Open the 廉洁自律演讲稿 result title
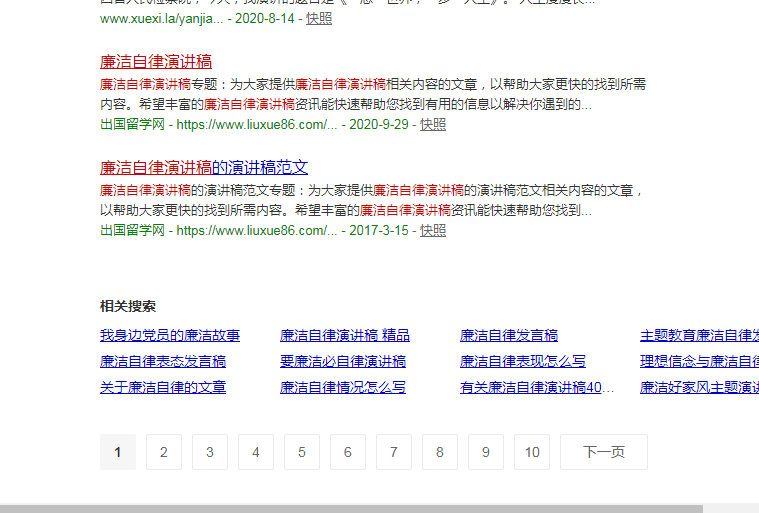This screenshot has height=513, width=759. click(x=155, y=62)
